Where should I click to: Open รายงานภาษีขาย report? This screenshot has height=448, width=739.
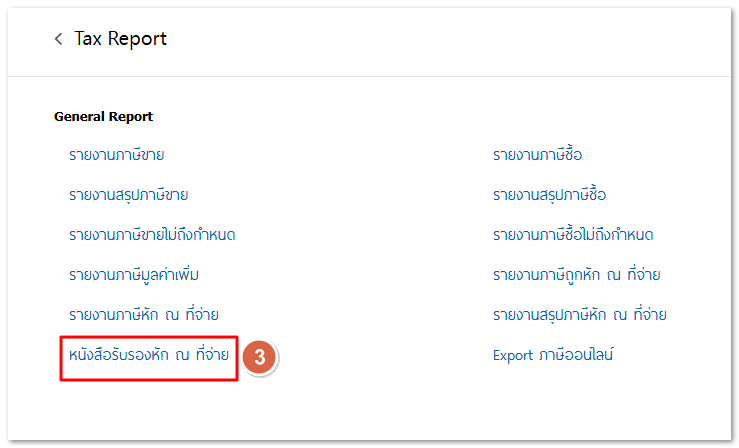click(x=116, y=155)
